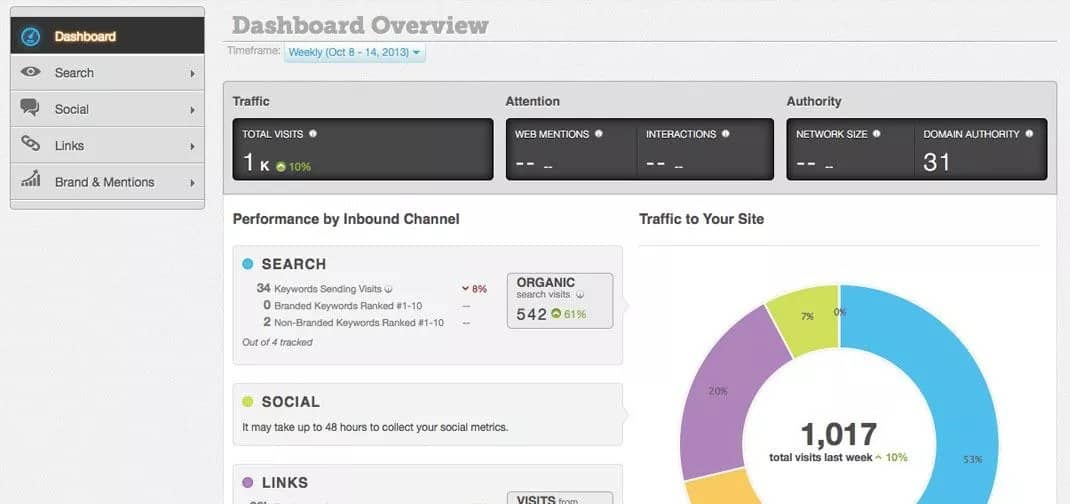This screenshot has height=504, width=1070.
Task: Expand the Links submenu arrow
Action: click(191, 146)
